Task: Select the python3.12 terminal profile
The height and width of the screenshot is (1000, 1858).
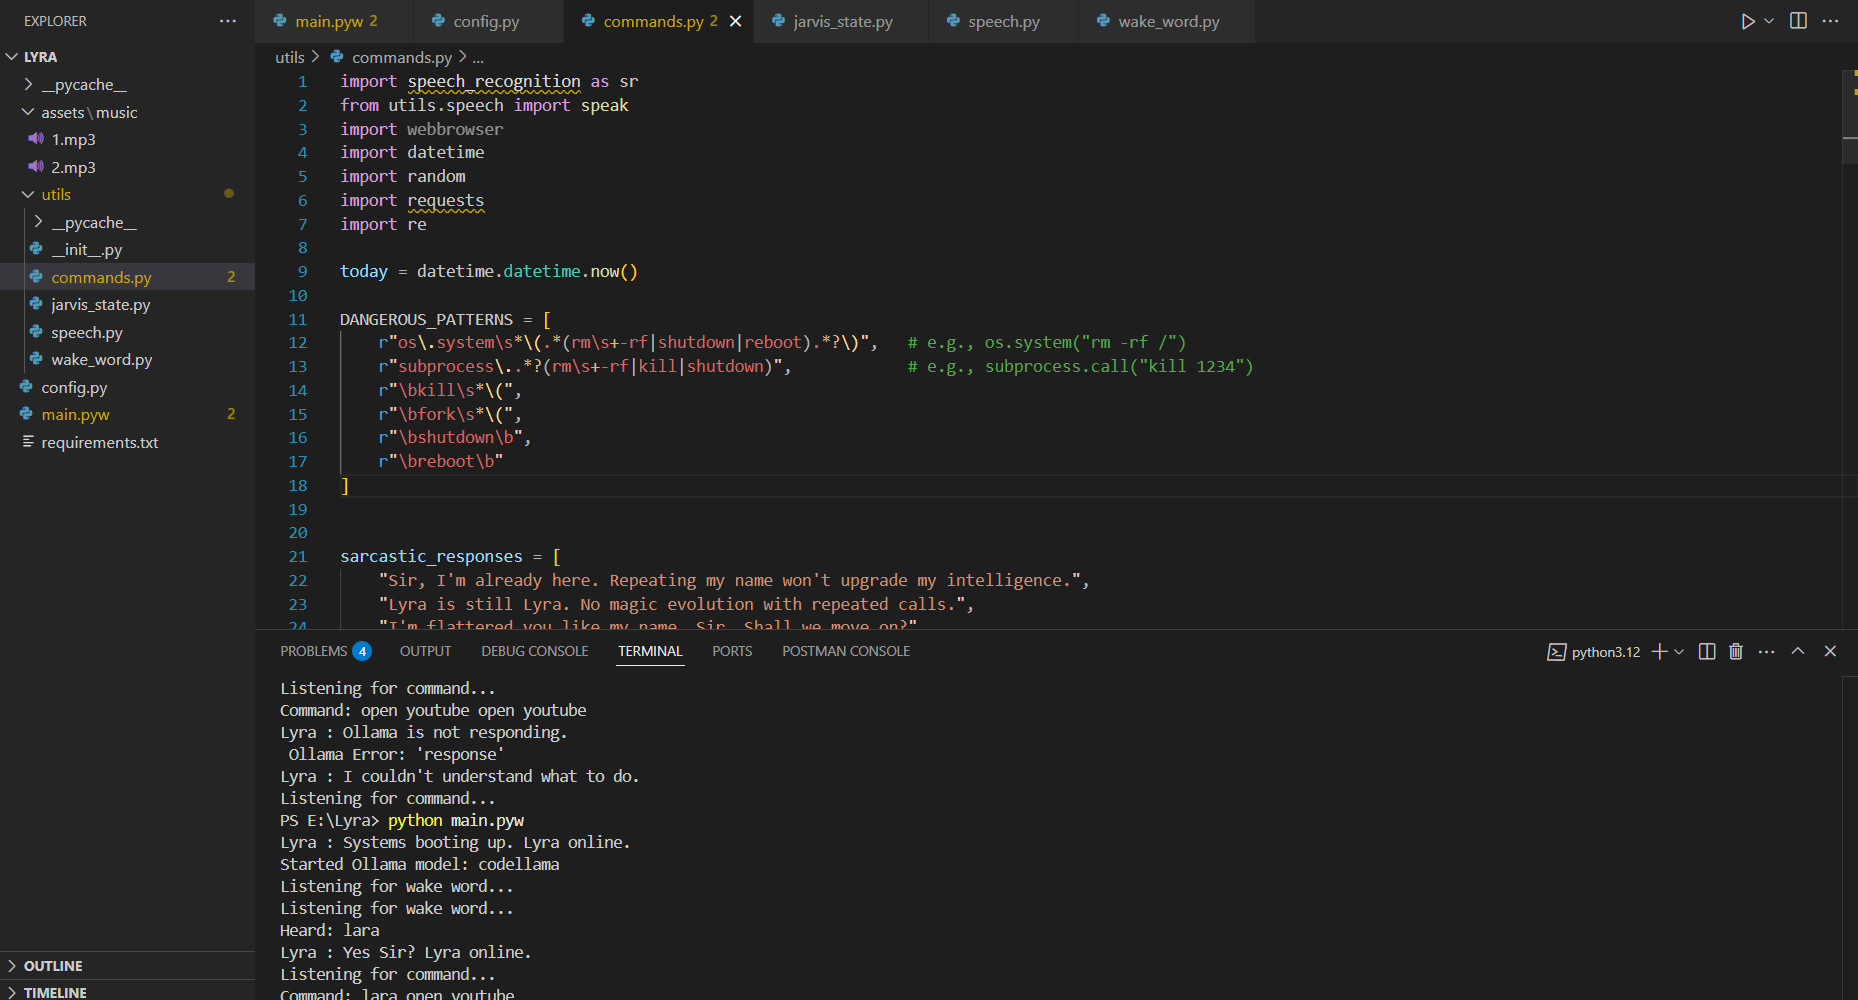Action: click(1594, 652)
